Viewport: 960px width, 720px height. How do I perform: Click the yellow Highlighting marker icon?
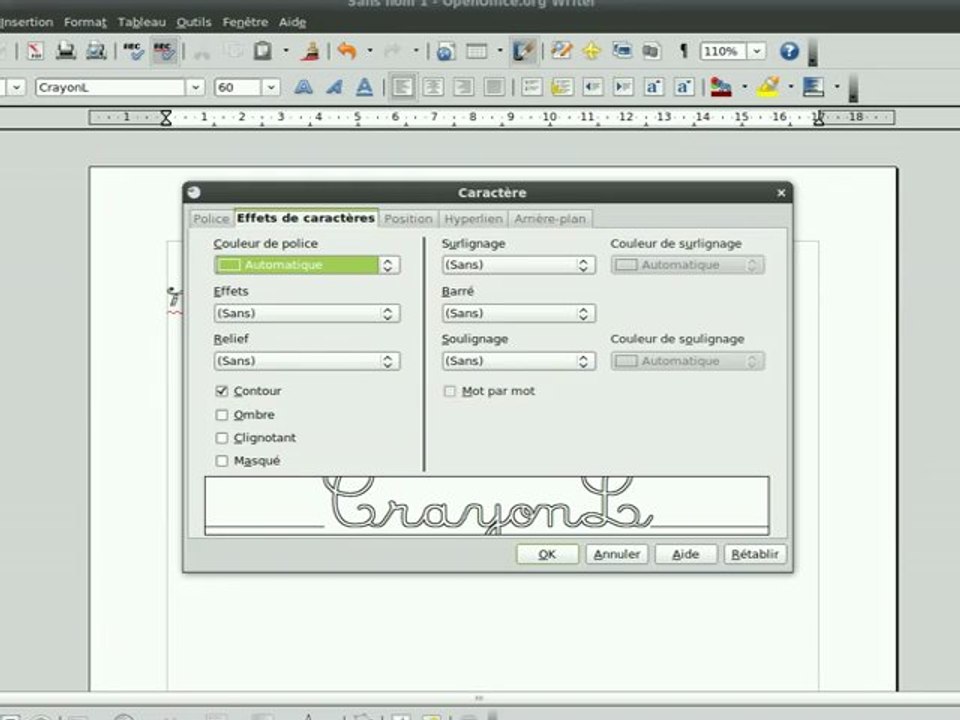768,87
